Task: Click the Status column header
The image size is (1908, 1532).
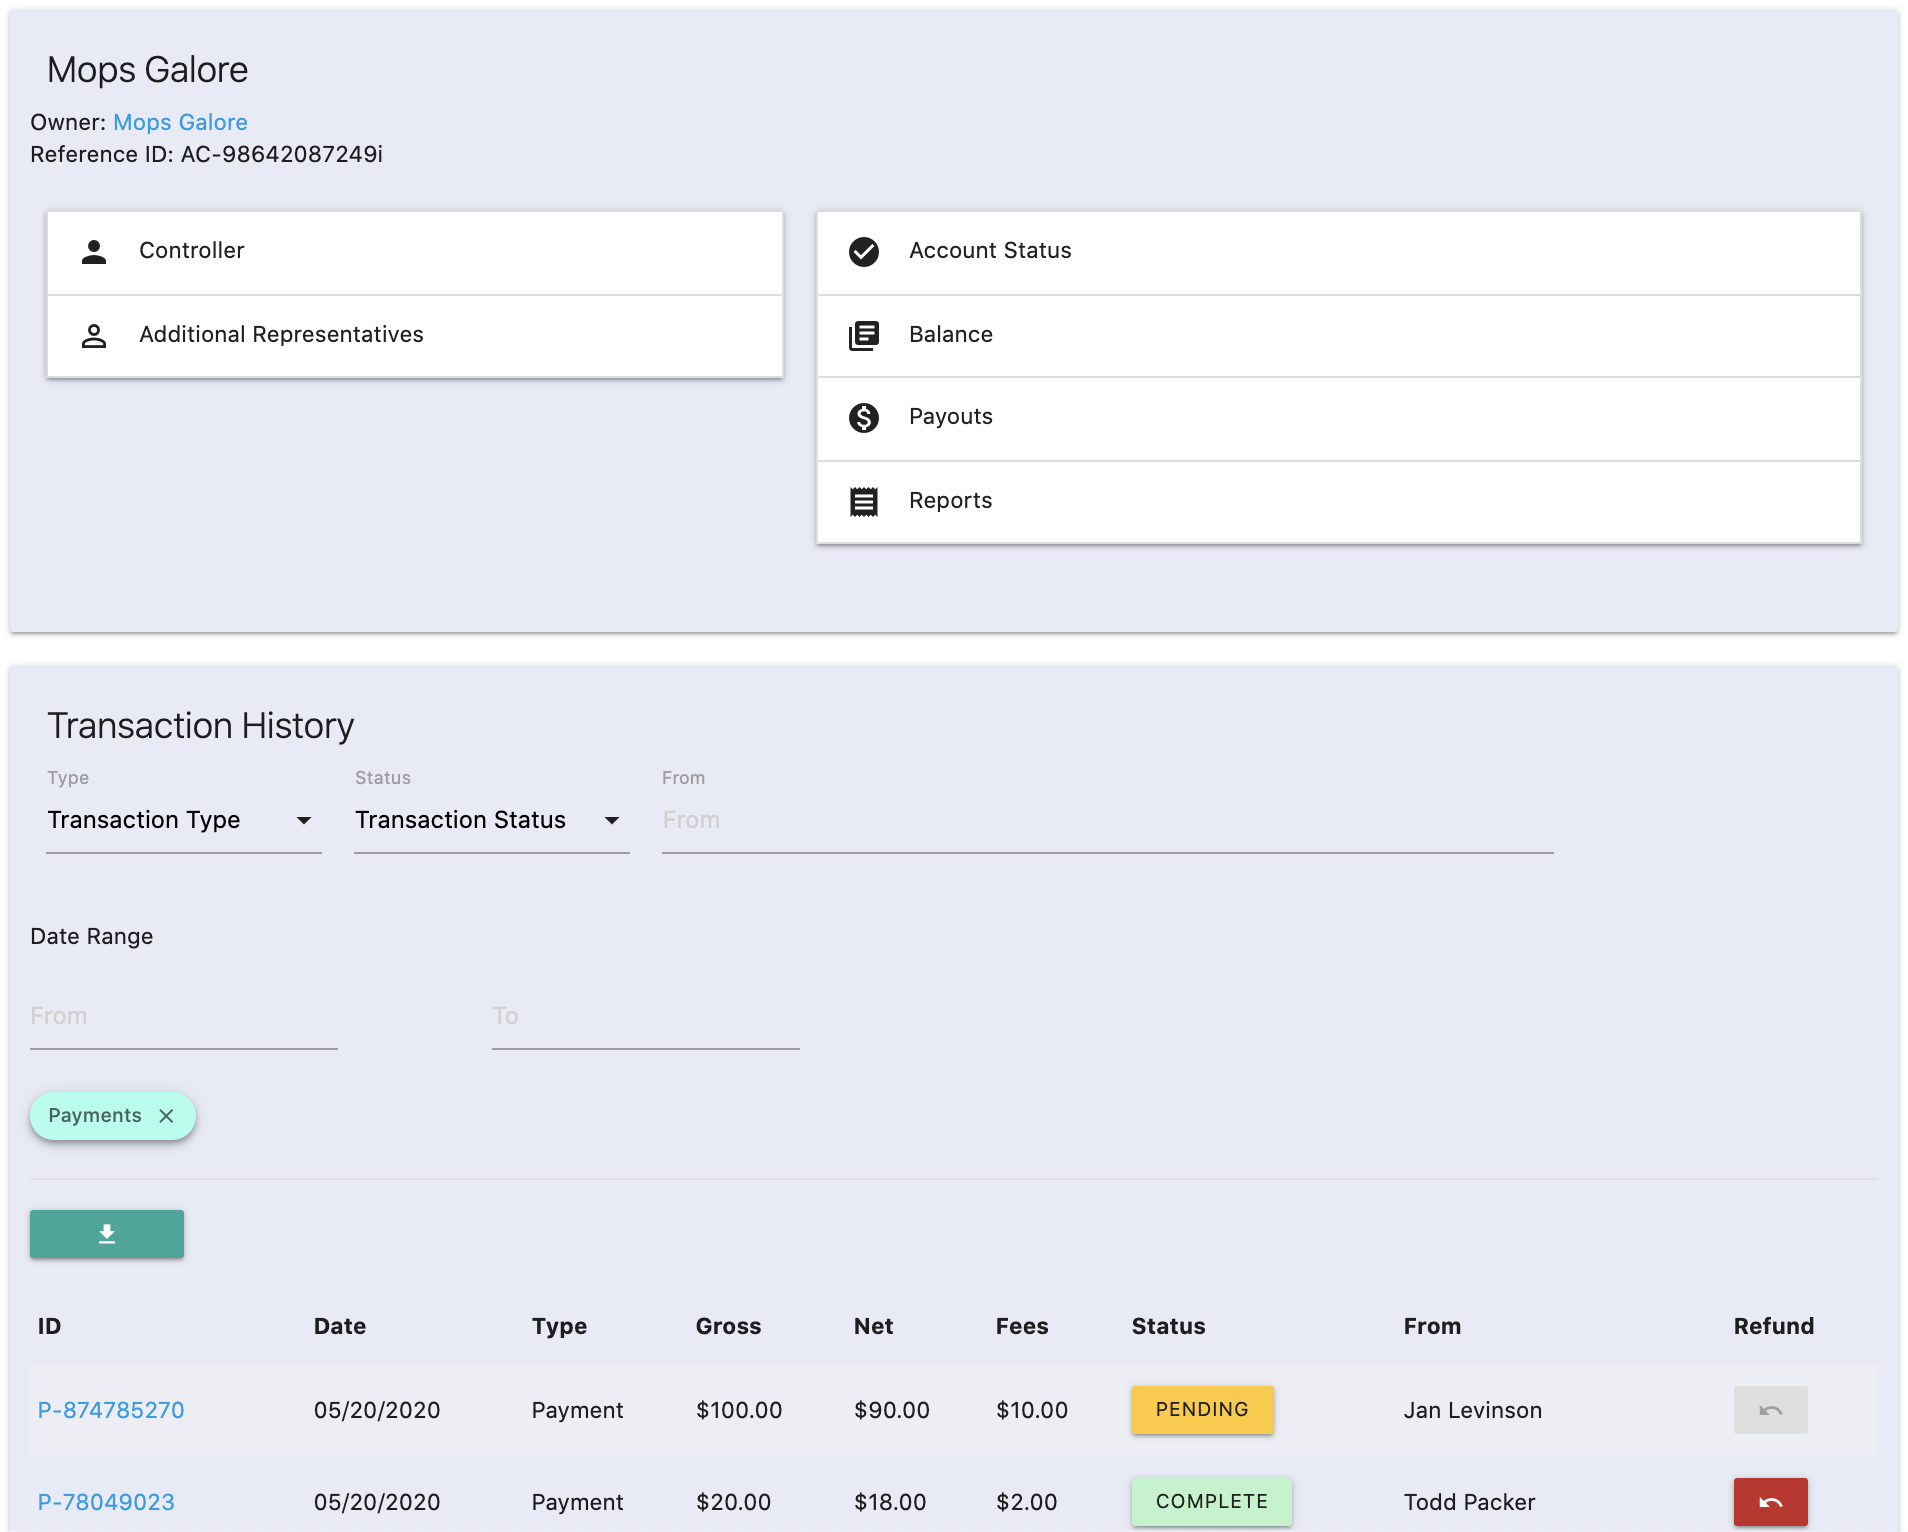Action: click(x=1169, y=1326)
